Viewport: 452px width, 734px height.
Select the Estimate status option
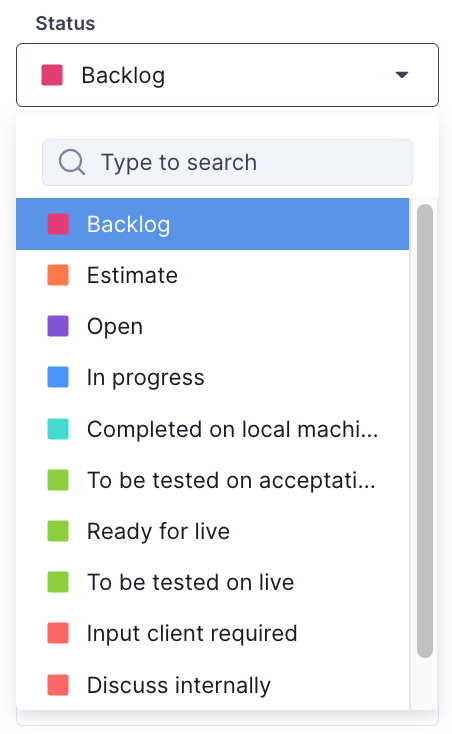212,275
